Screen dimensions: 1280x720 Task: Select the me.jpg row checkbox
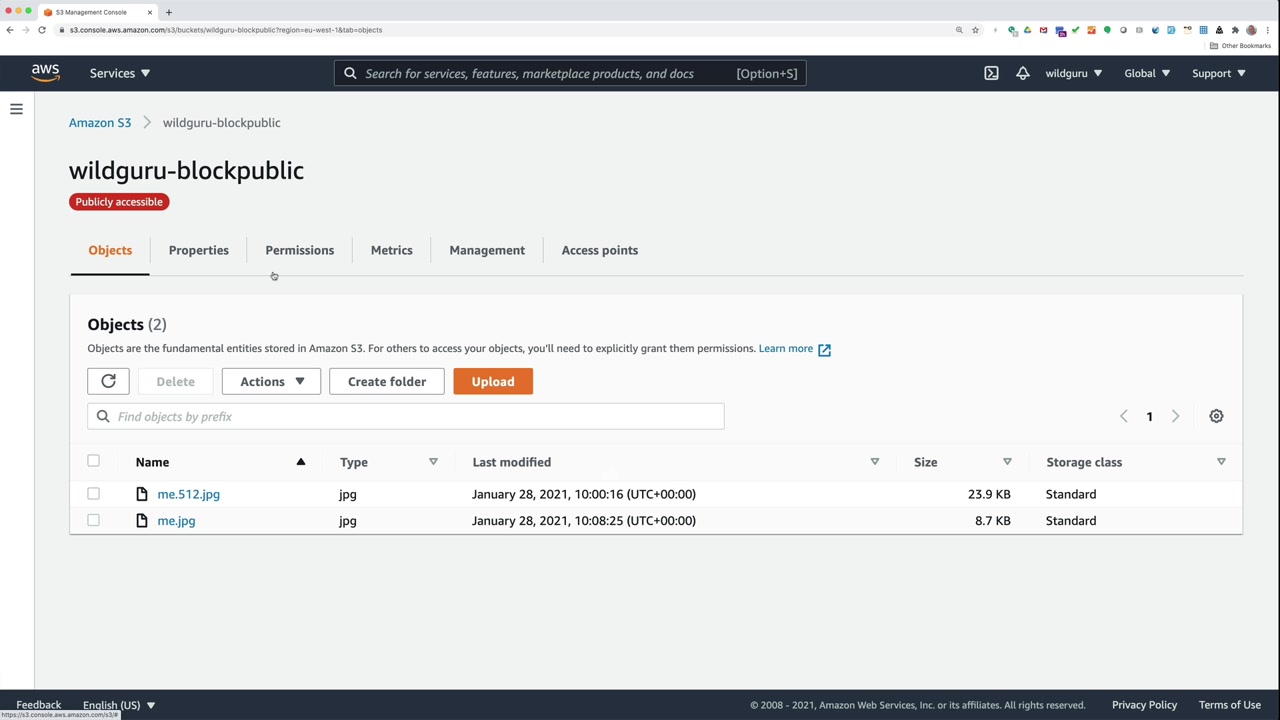coord(93,520)
